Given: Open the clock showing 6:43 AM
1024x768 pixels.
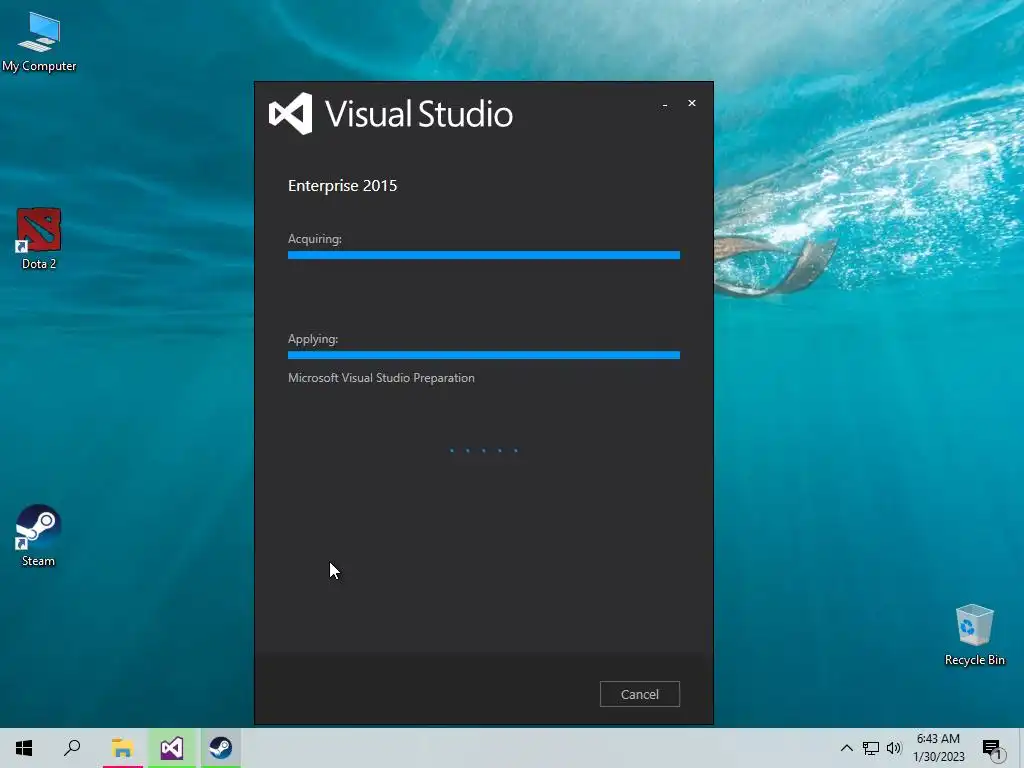Looking at the screenshot, I should [938, 748].
